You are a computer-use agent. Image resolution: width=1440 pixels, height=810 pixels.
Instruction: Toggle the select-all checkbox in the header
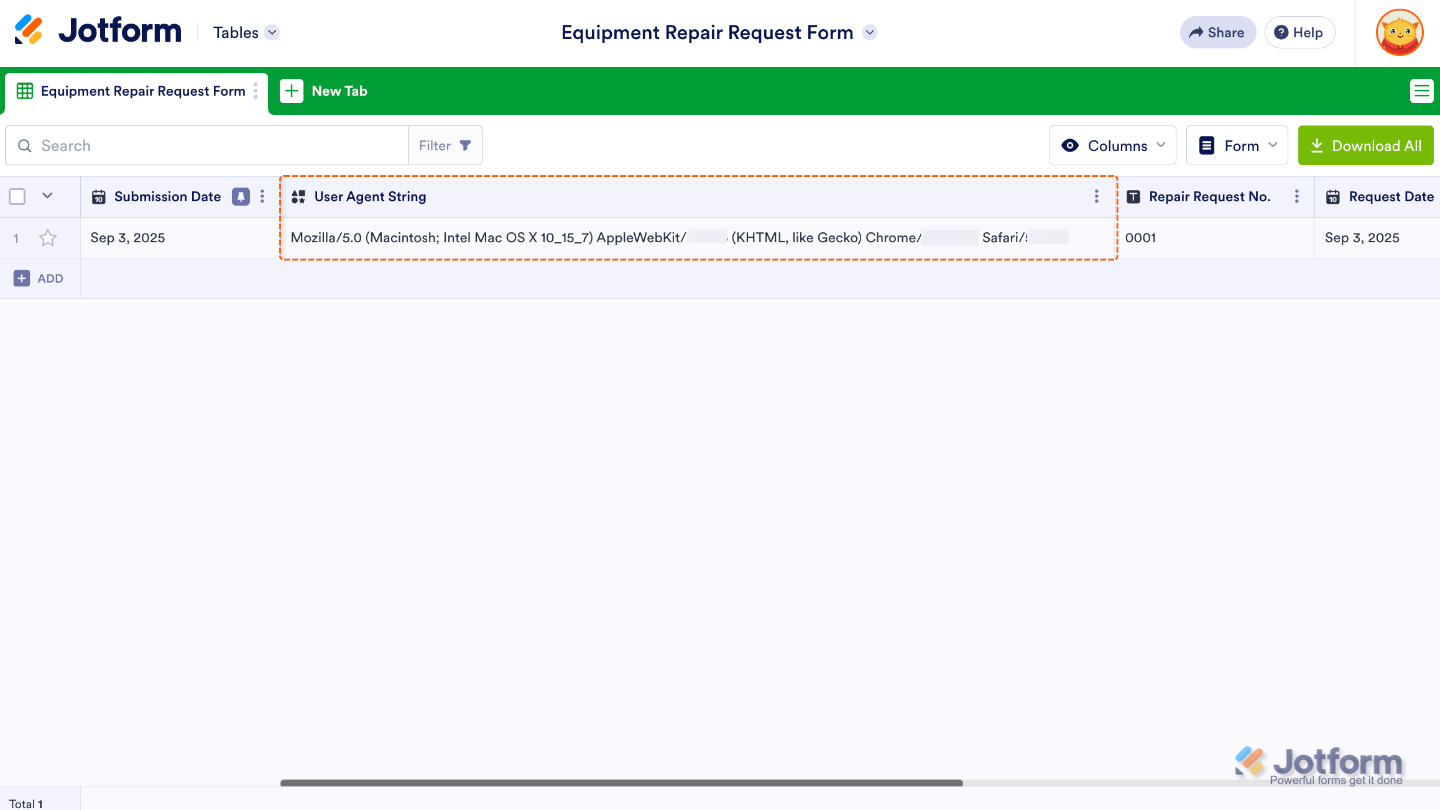[17, 196]
